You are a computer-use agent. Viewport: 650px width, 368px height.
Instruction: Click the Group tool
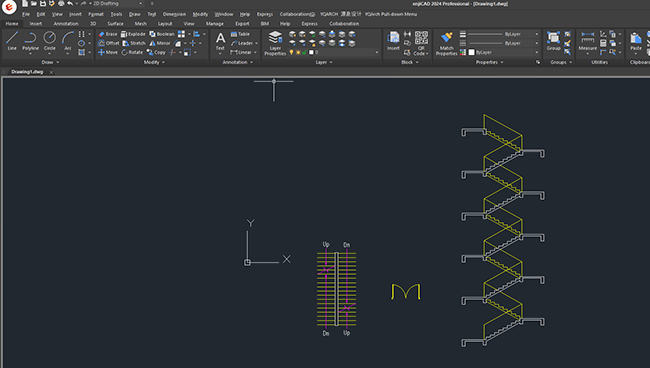coord(553,41)
